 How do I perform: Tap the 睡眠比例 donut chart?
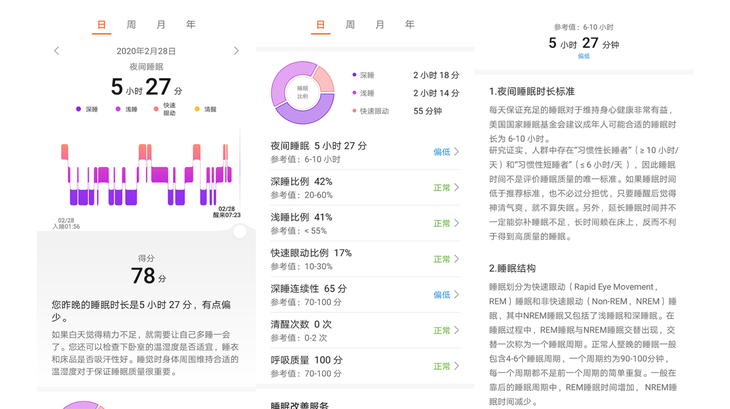click(302, 93)
